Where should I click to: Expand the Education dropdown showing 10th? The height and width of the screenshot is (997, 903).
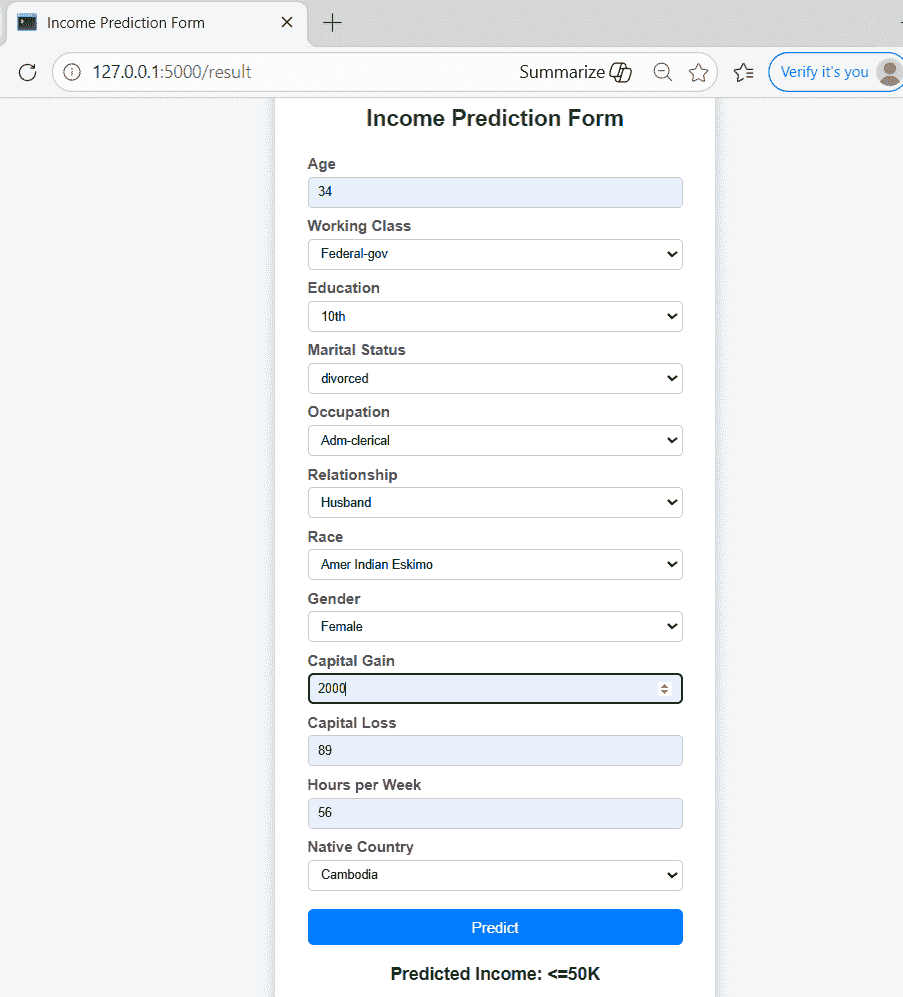click(x=495, y=316)
